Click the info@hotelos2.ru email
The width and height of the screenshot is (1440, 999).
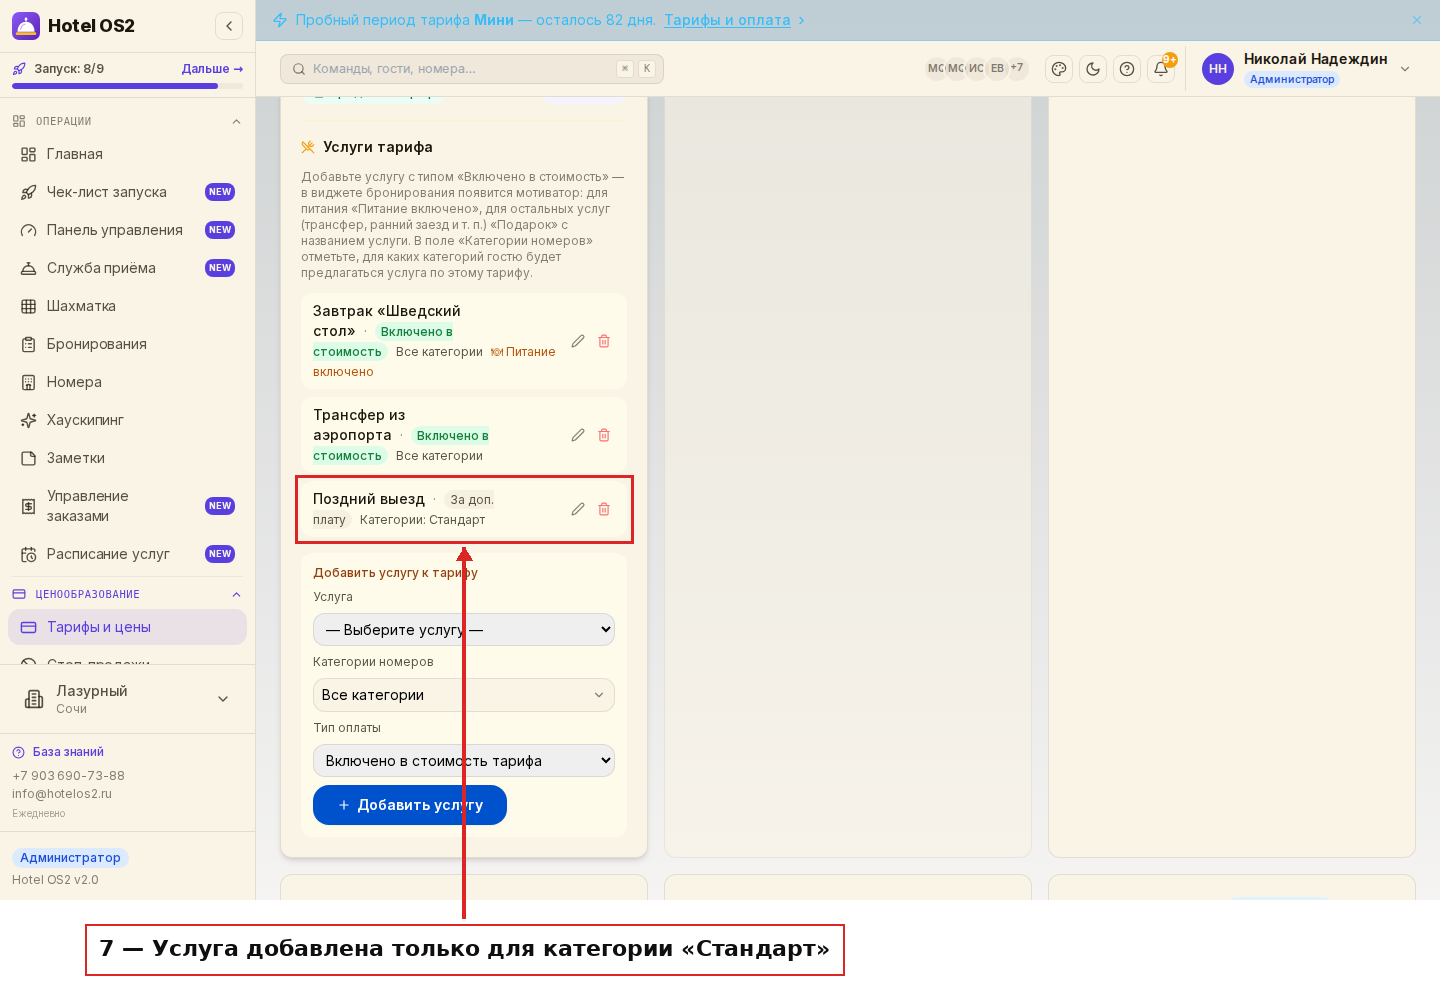[x=62, y=794]
